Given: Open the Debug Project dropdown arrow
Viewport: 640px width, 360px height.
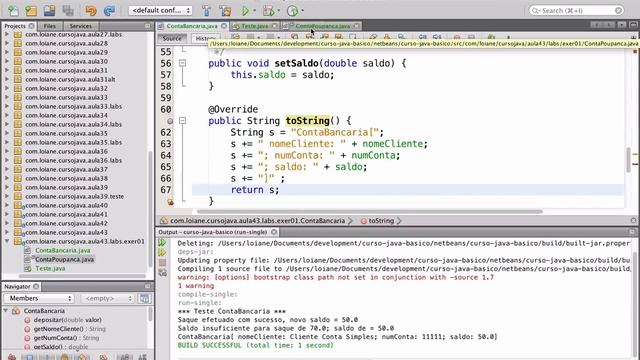Looking at the screenshot, I should pyautogui.click(x=278, y=11).
